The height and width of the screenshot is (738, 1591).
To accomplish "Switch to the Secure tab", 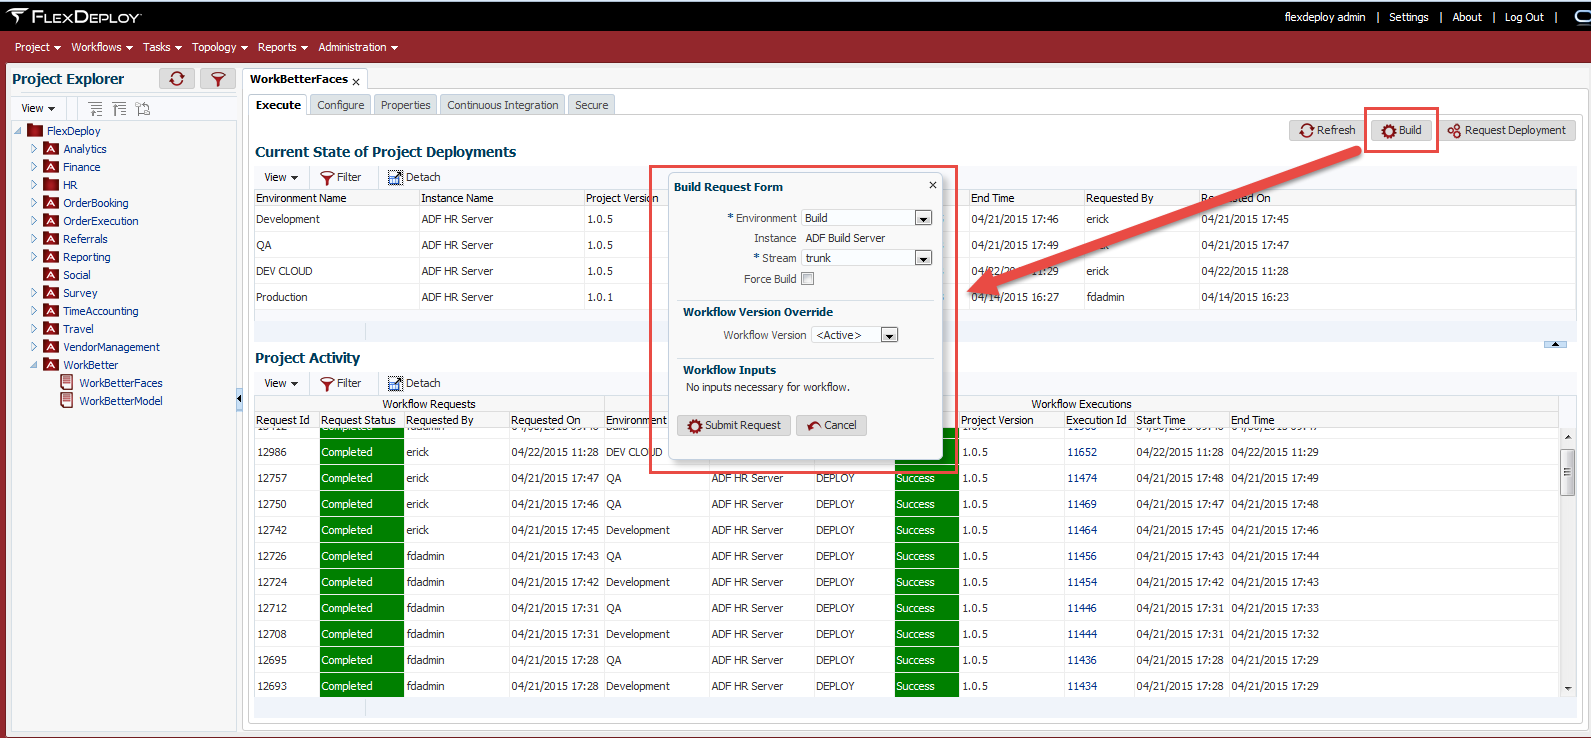I will (x=592, y=105).
